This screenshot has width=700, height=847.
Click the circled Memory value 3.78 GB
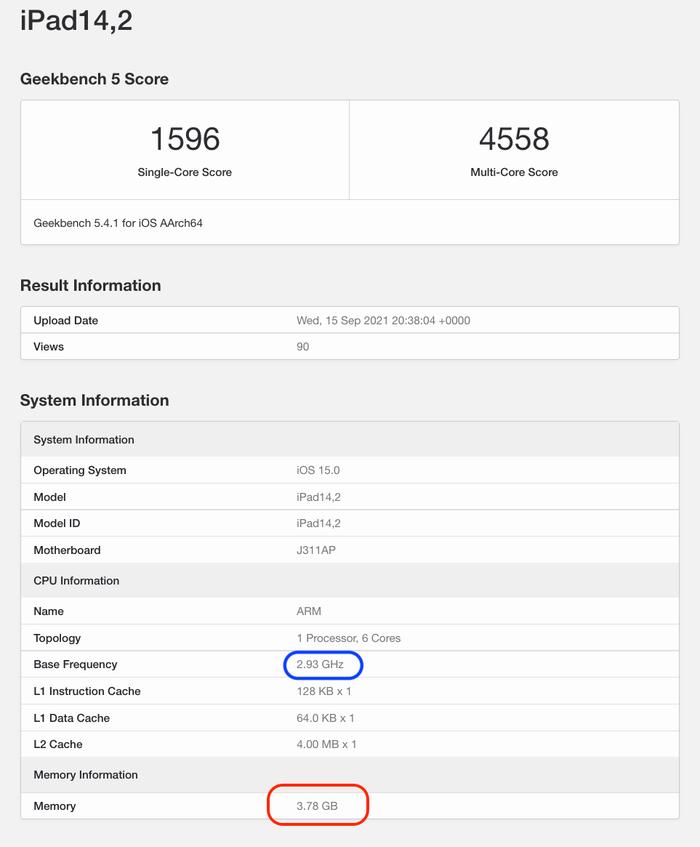point(317,806)
